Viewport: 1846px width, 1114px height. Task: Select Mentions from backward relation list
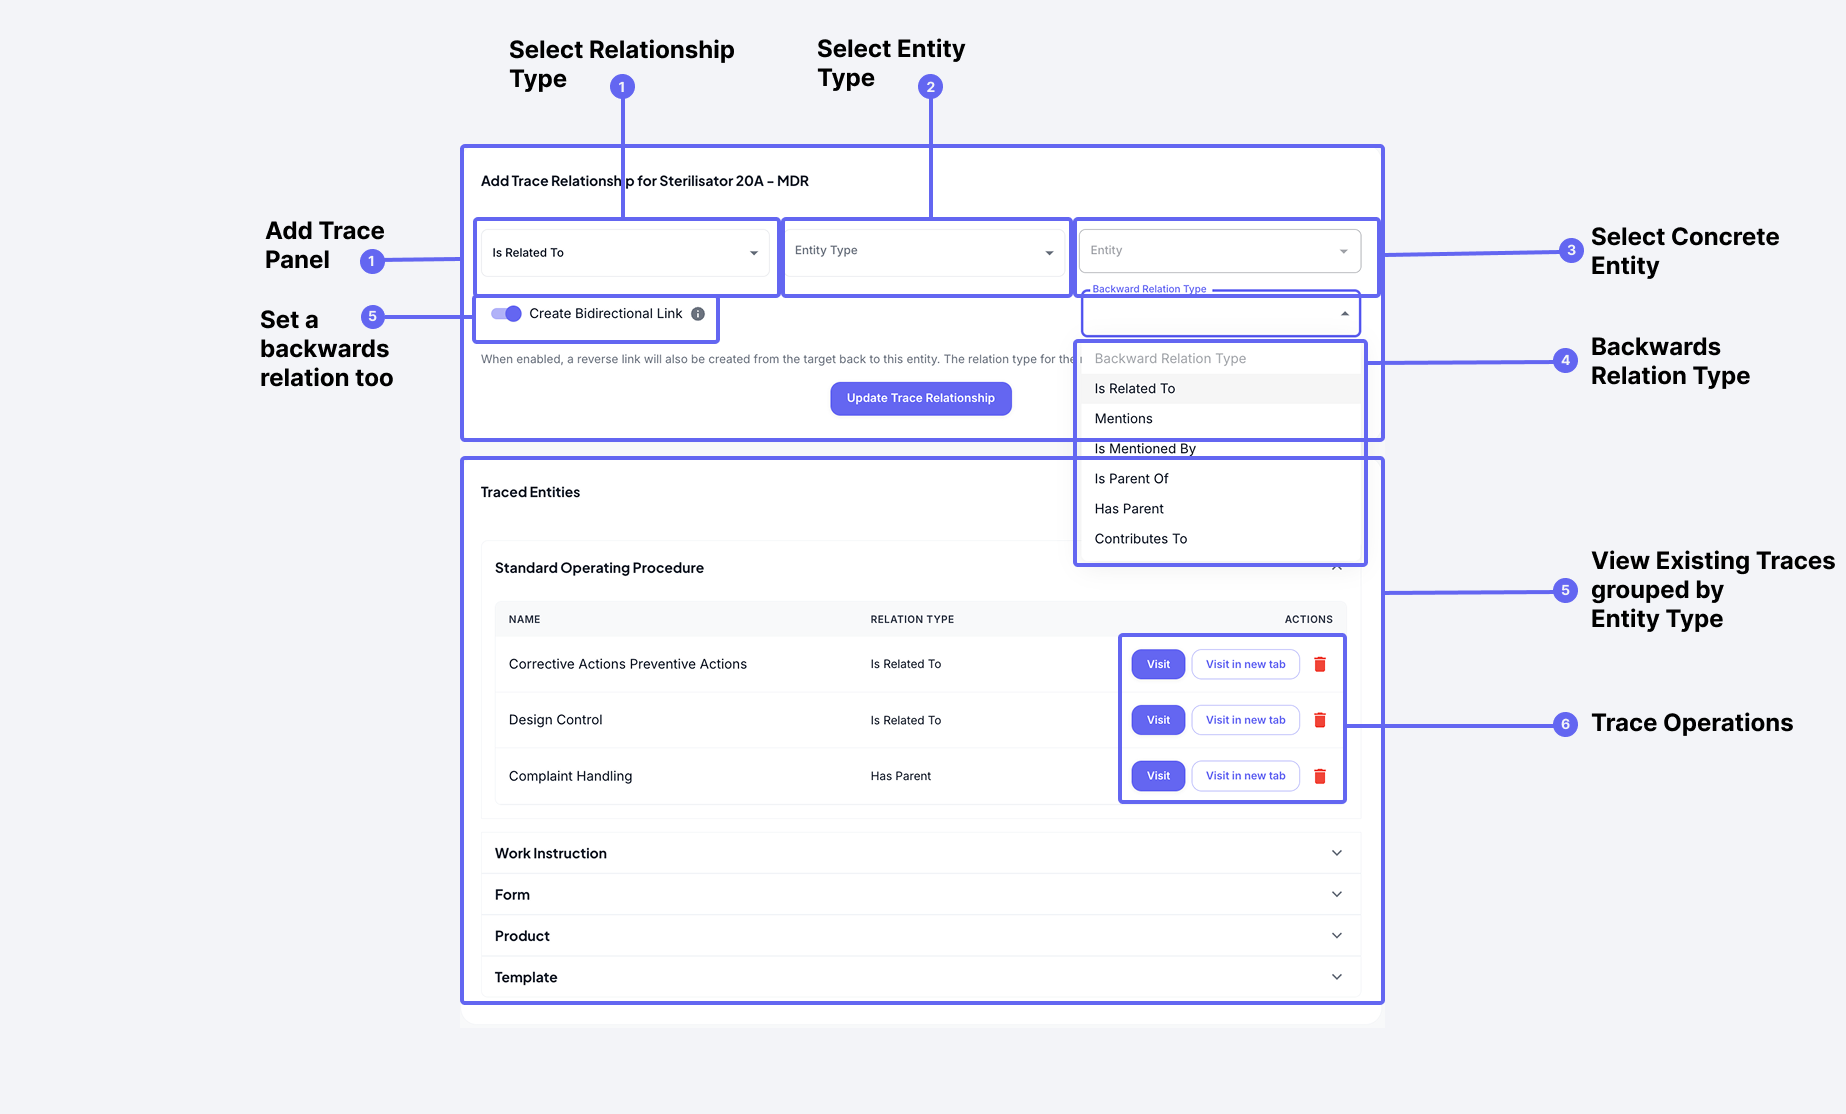tap(1123, 419)
